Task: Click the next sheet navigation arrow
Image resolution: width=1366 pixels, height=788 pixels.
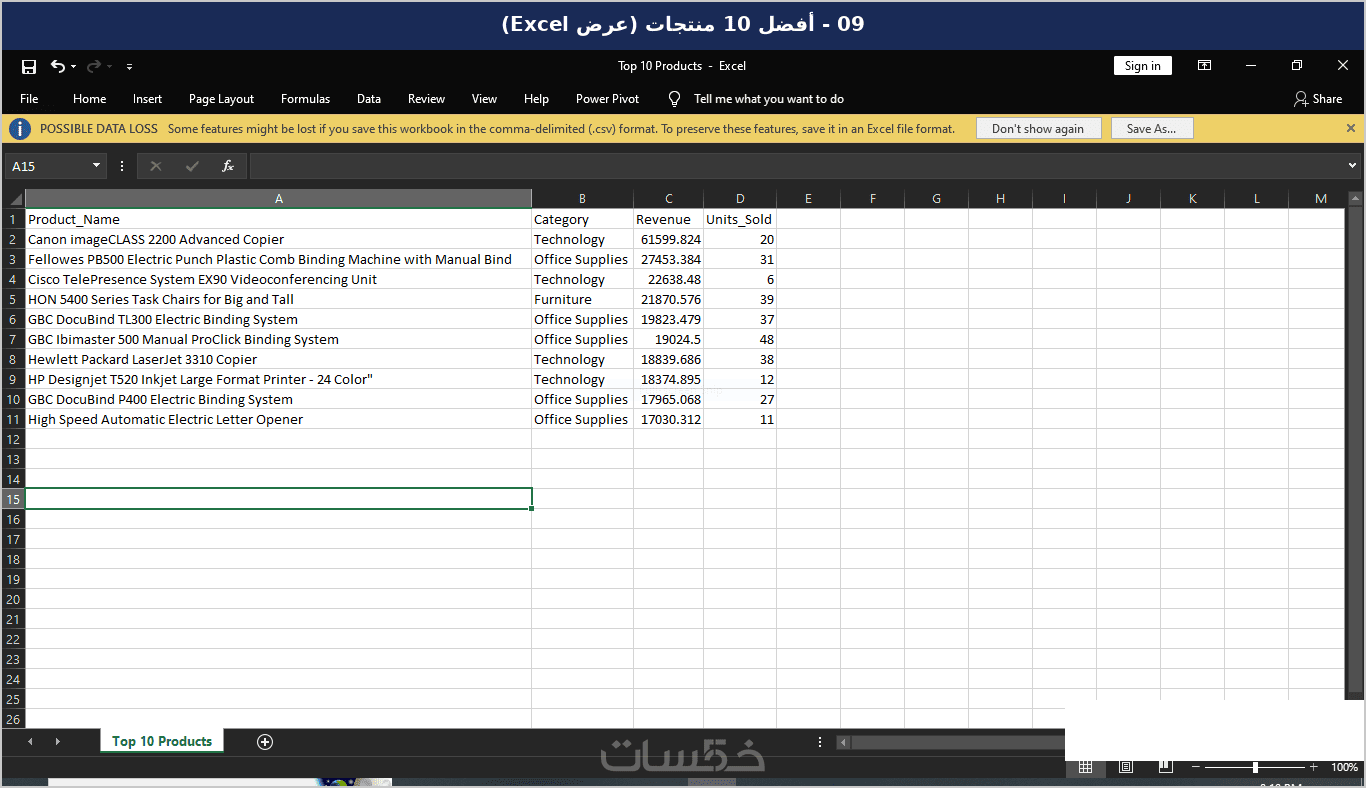Action: pos(57,741)
